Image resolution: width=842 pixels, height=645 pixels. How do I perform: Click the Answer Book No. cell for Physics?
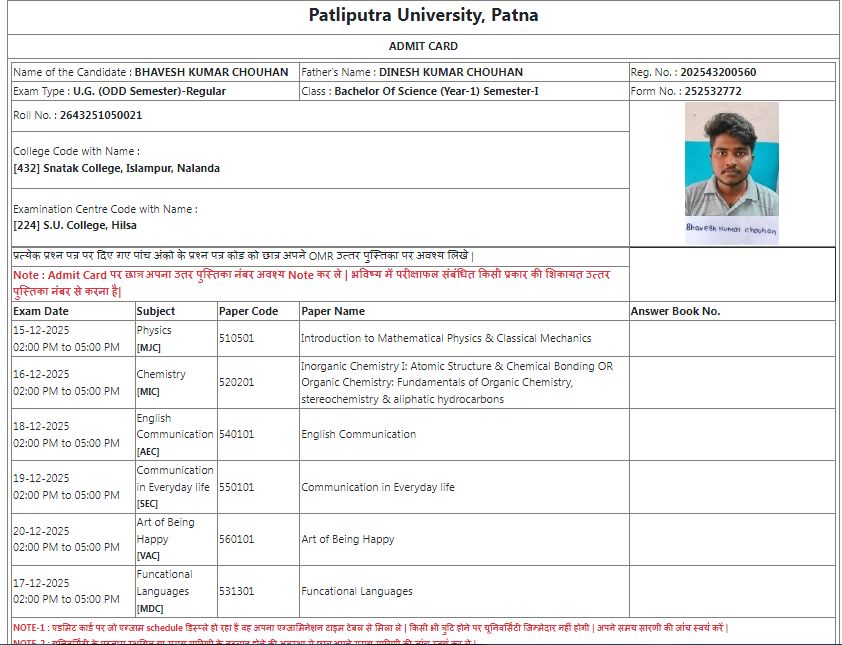click(x=731, y=338)
